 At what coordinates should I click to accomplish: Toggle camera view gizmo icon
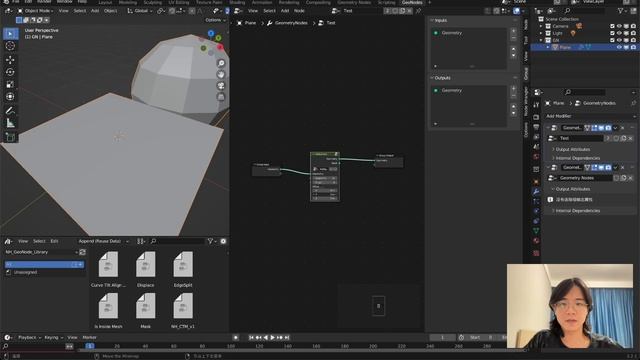click(221, 86)
